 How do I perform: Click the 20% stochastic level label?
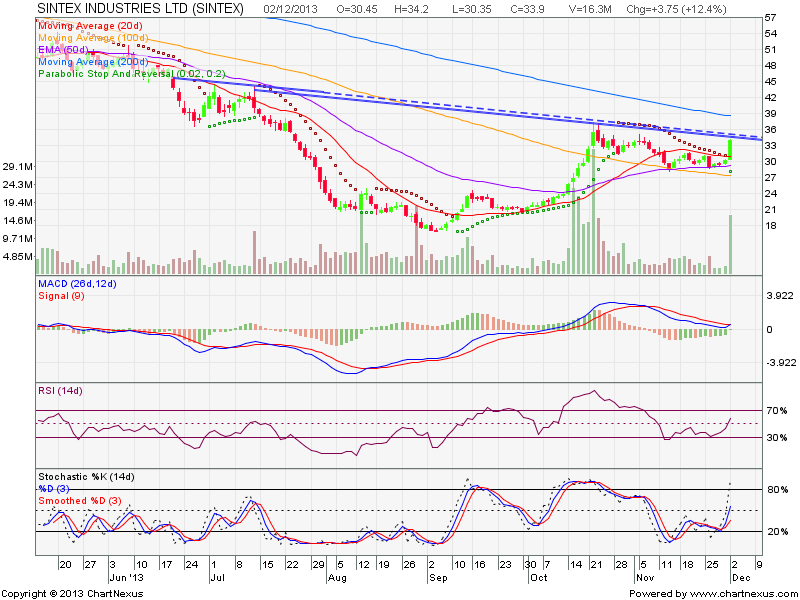(x=778, y=532)
